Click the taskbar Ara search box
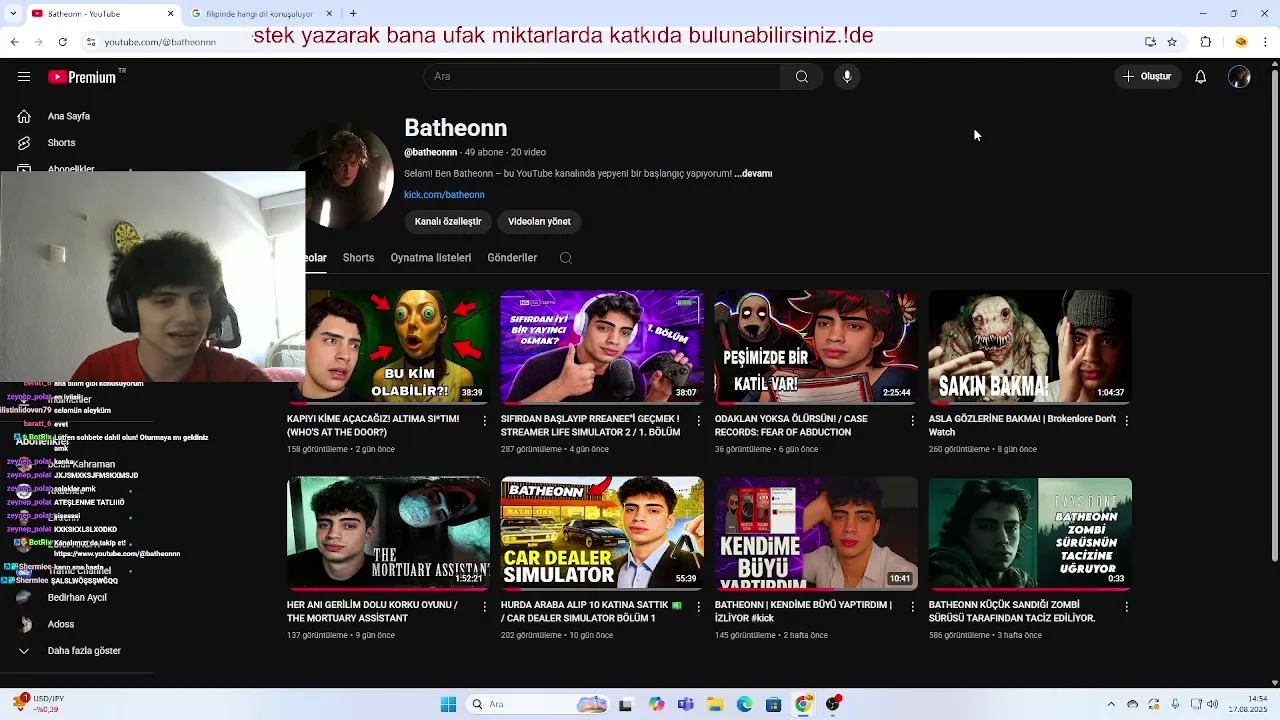Screen dimensions: 1280x720 pos(538,704)
